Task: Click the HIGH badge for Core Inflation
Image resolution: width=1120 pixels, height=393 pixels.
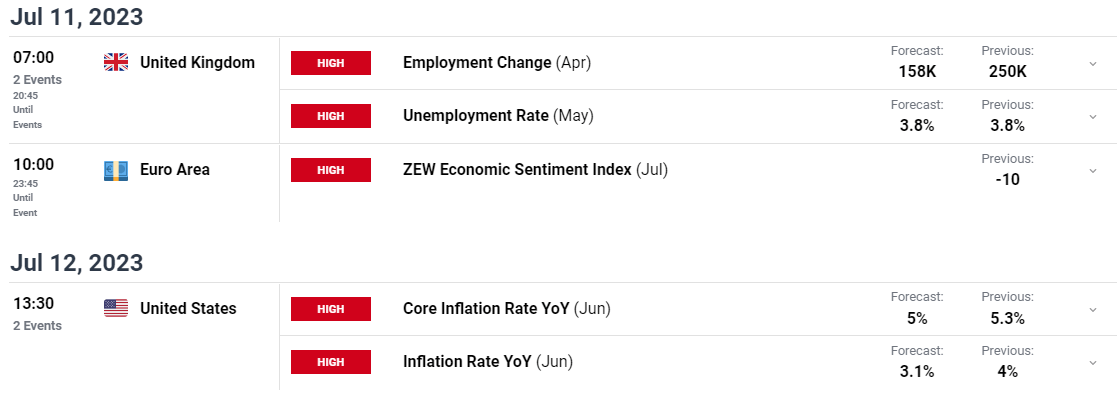Action: pyautogui.click(x=331, y=309)
